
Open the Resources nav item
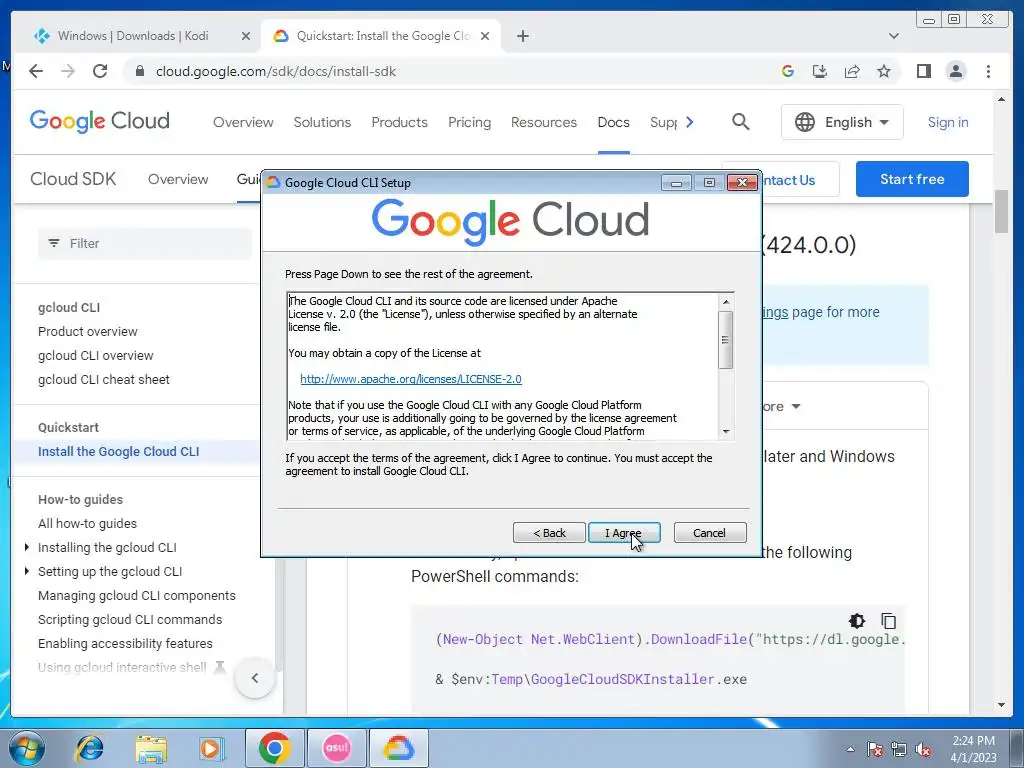[x=544, y=122]
